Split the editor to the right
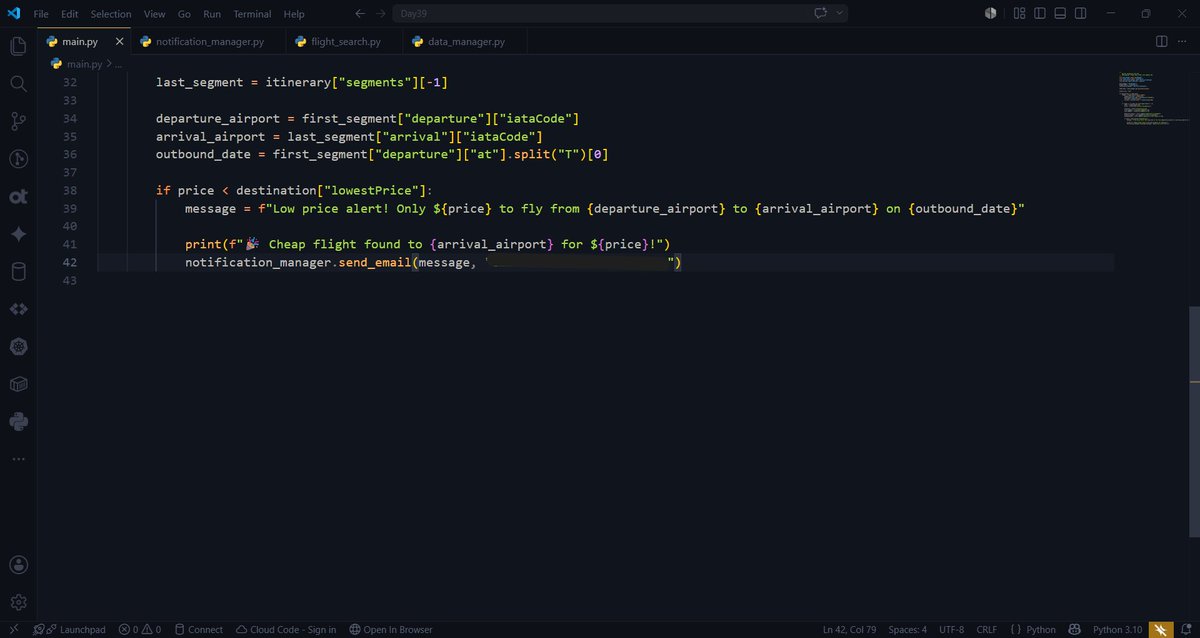This screenshot has width=1200, height=638. point(1161,42)
